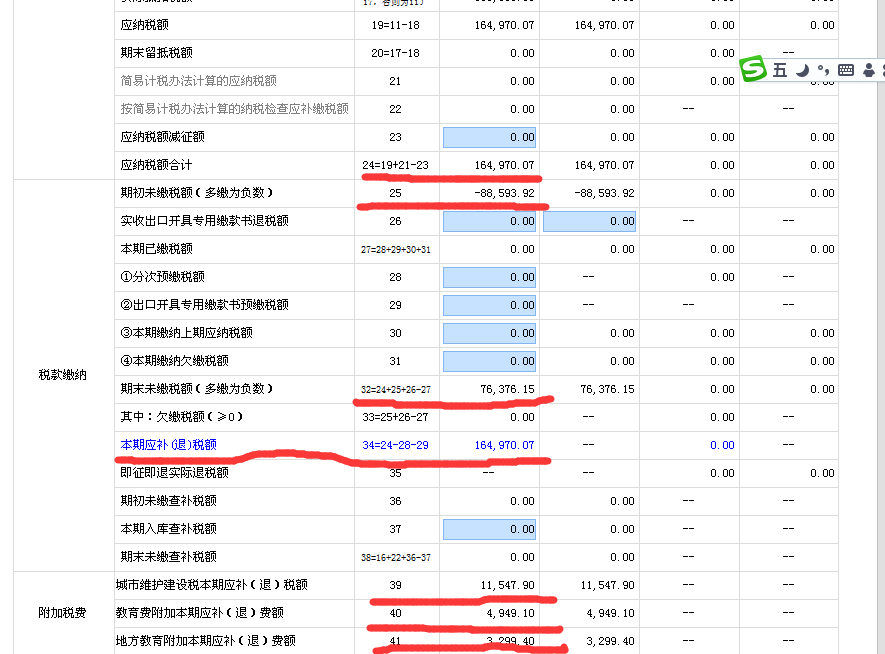Click the user account icon in IME bar
The height and width of the screenshot is (654, 885).
(868, 69)
